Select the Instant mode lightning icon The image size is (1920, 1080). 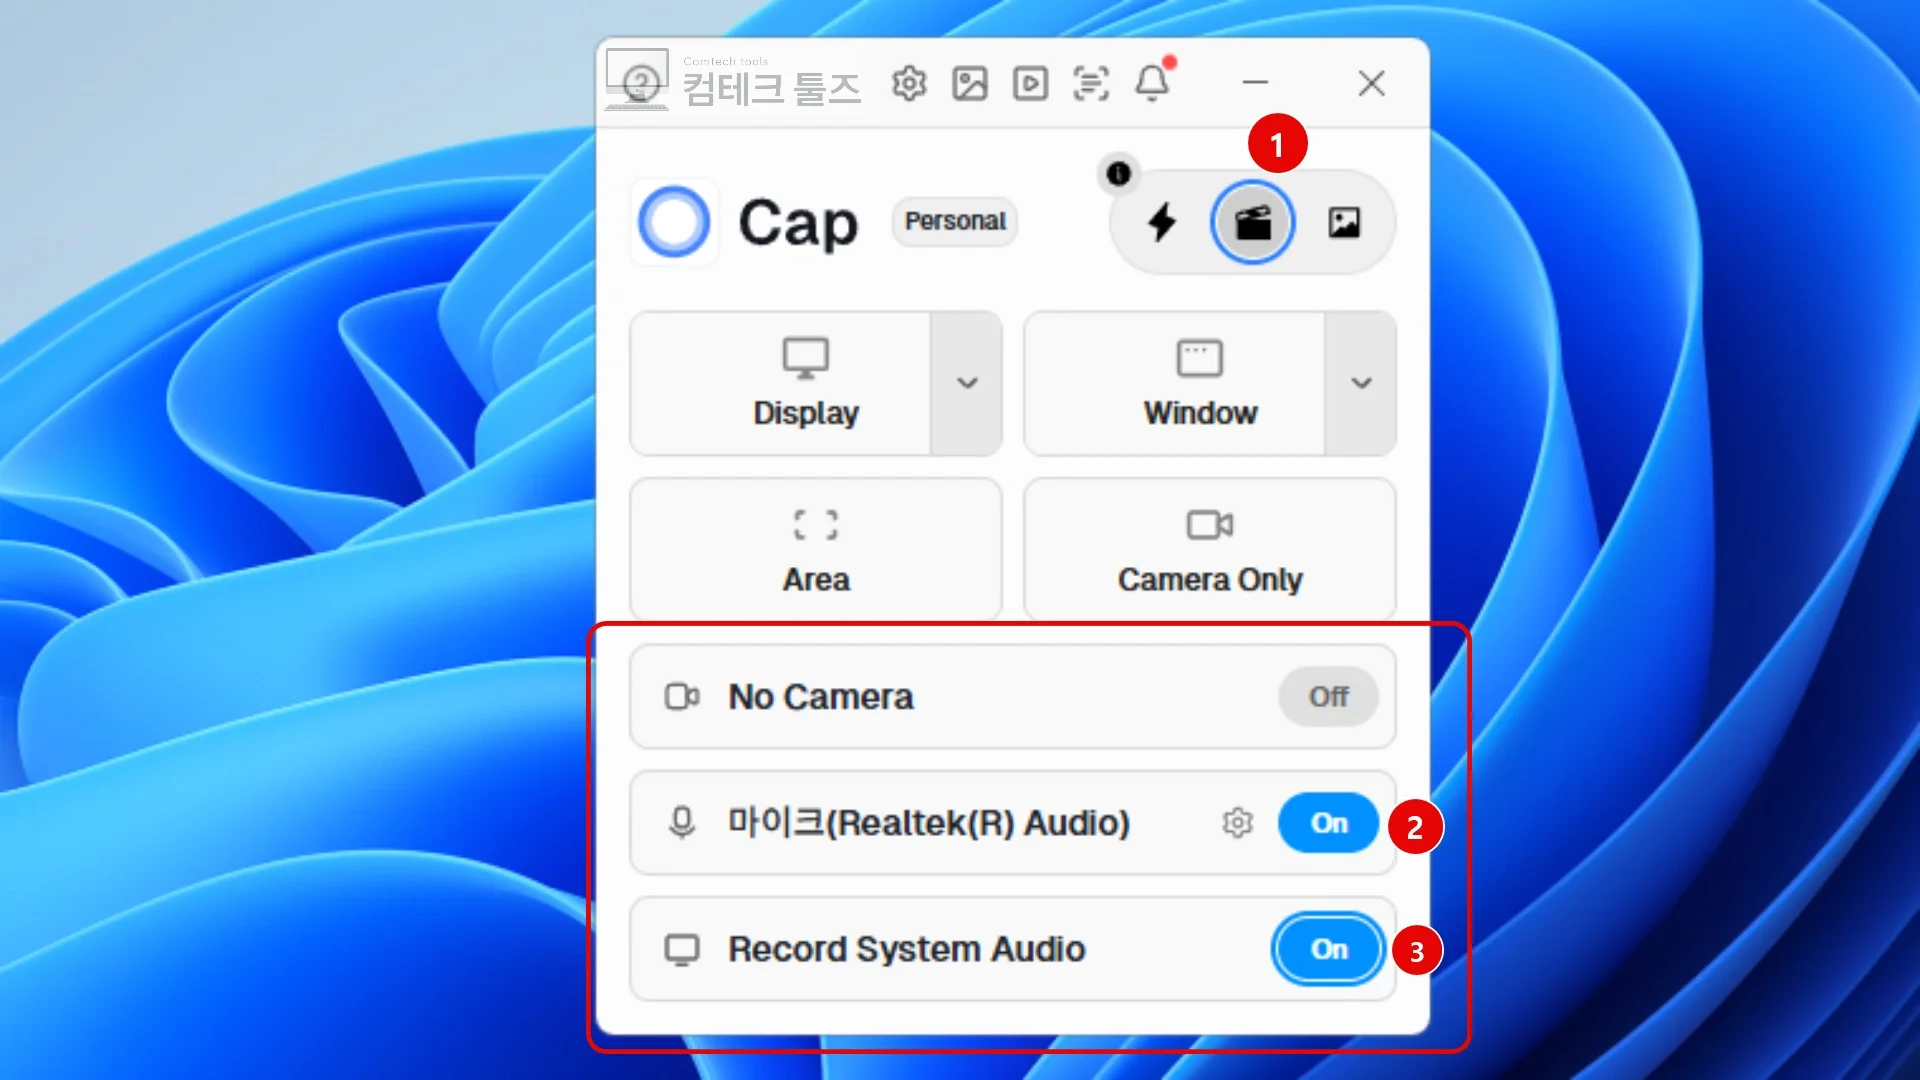pos(1162,222)
